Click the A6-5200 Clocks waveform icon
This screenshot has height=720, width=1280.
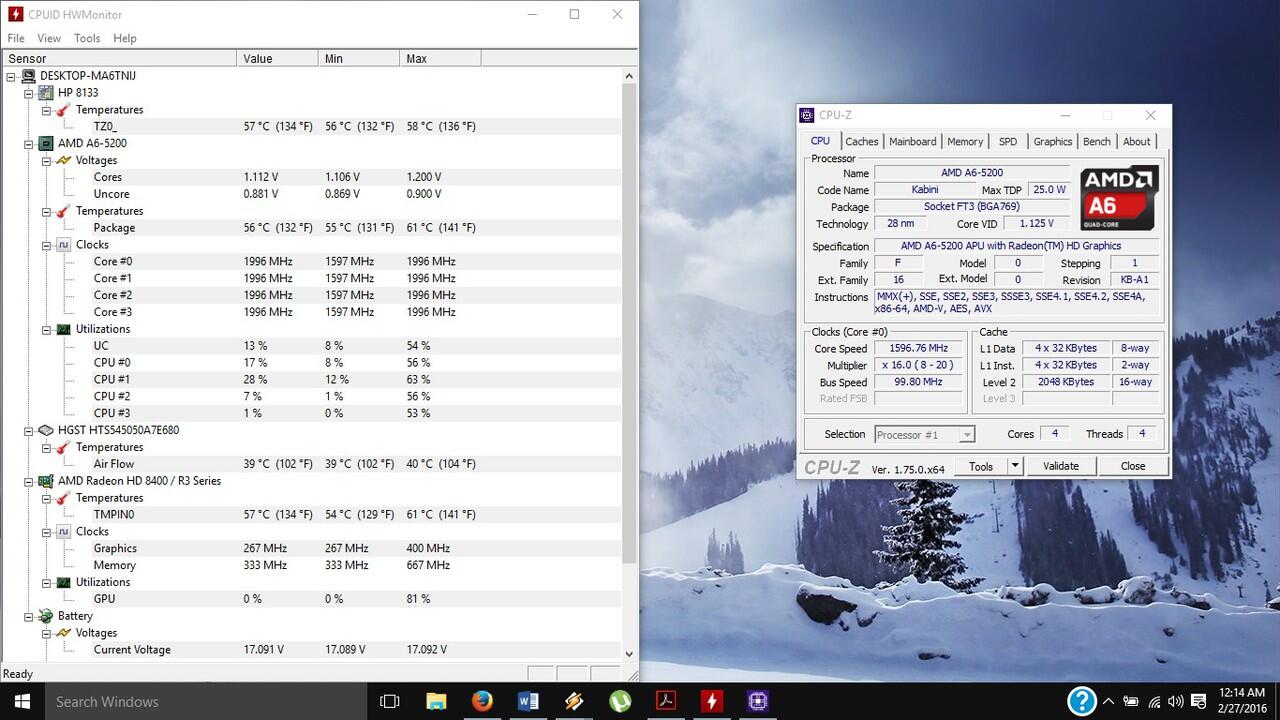pos(63,245)
